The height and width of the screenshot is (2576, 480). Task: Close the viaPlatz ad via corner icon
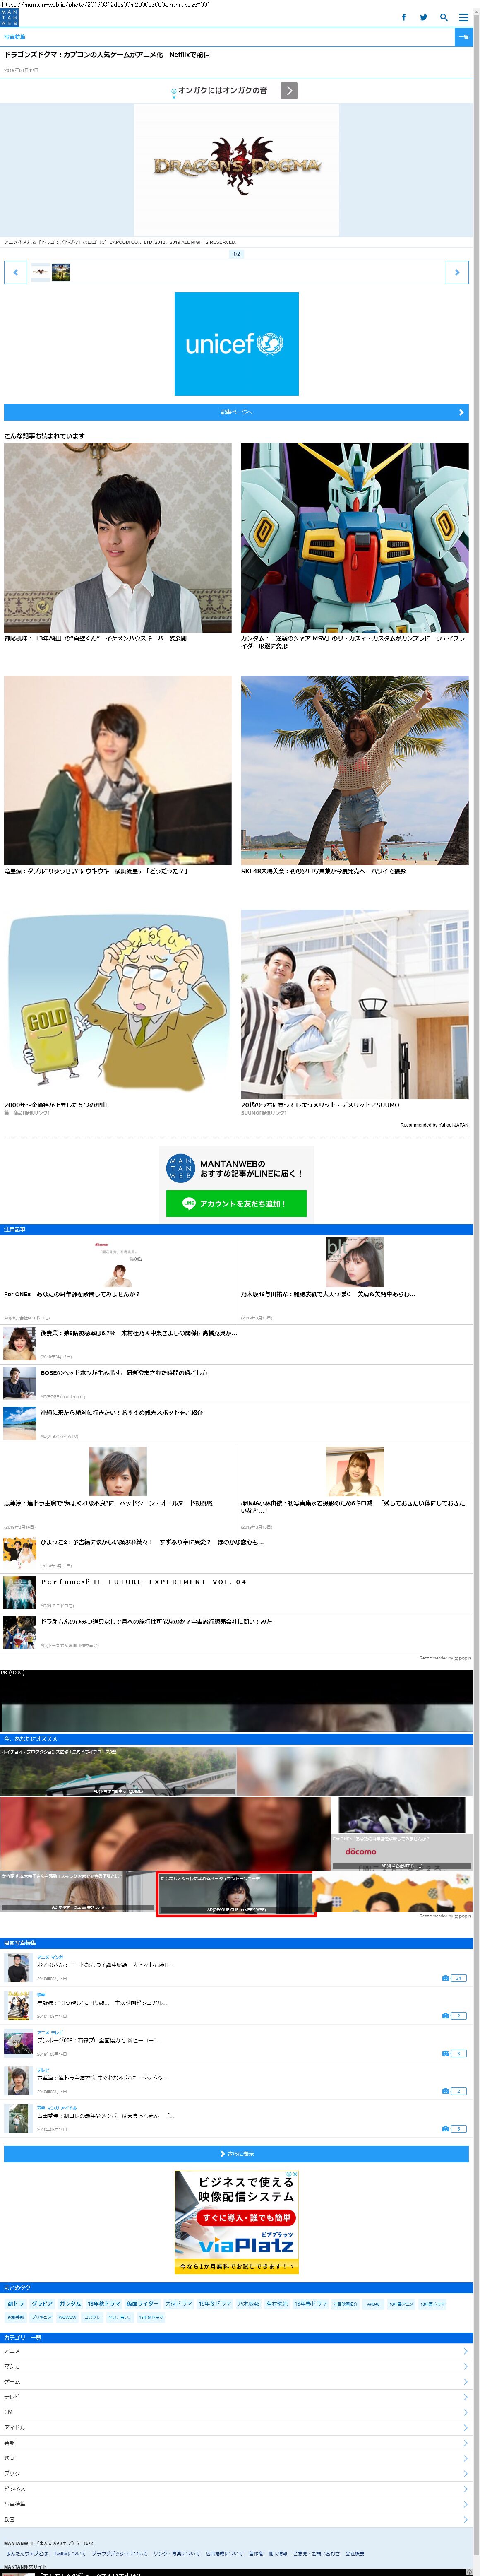(x=295, y=2174)
